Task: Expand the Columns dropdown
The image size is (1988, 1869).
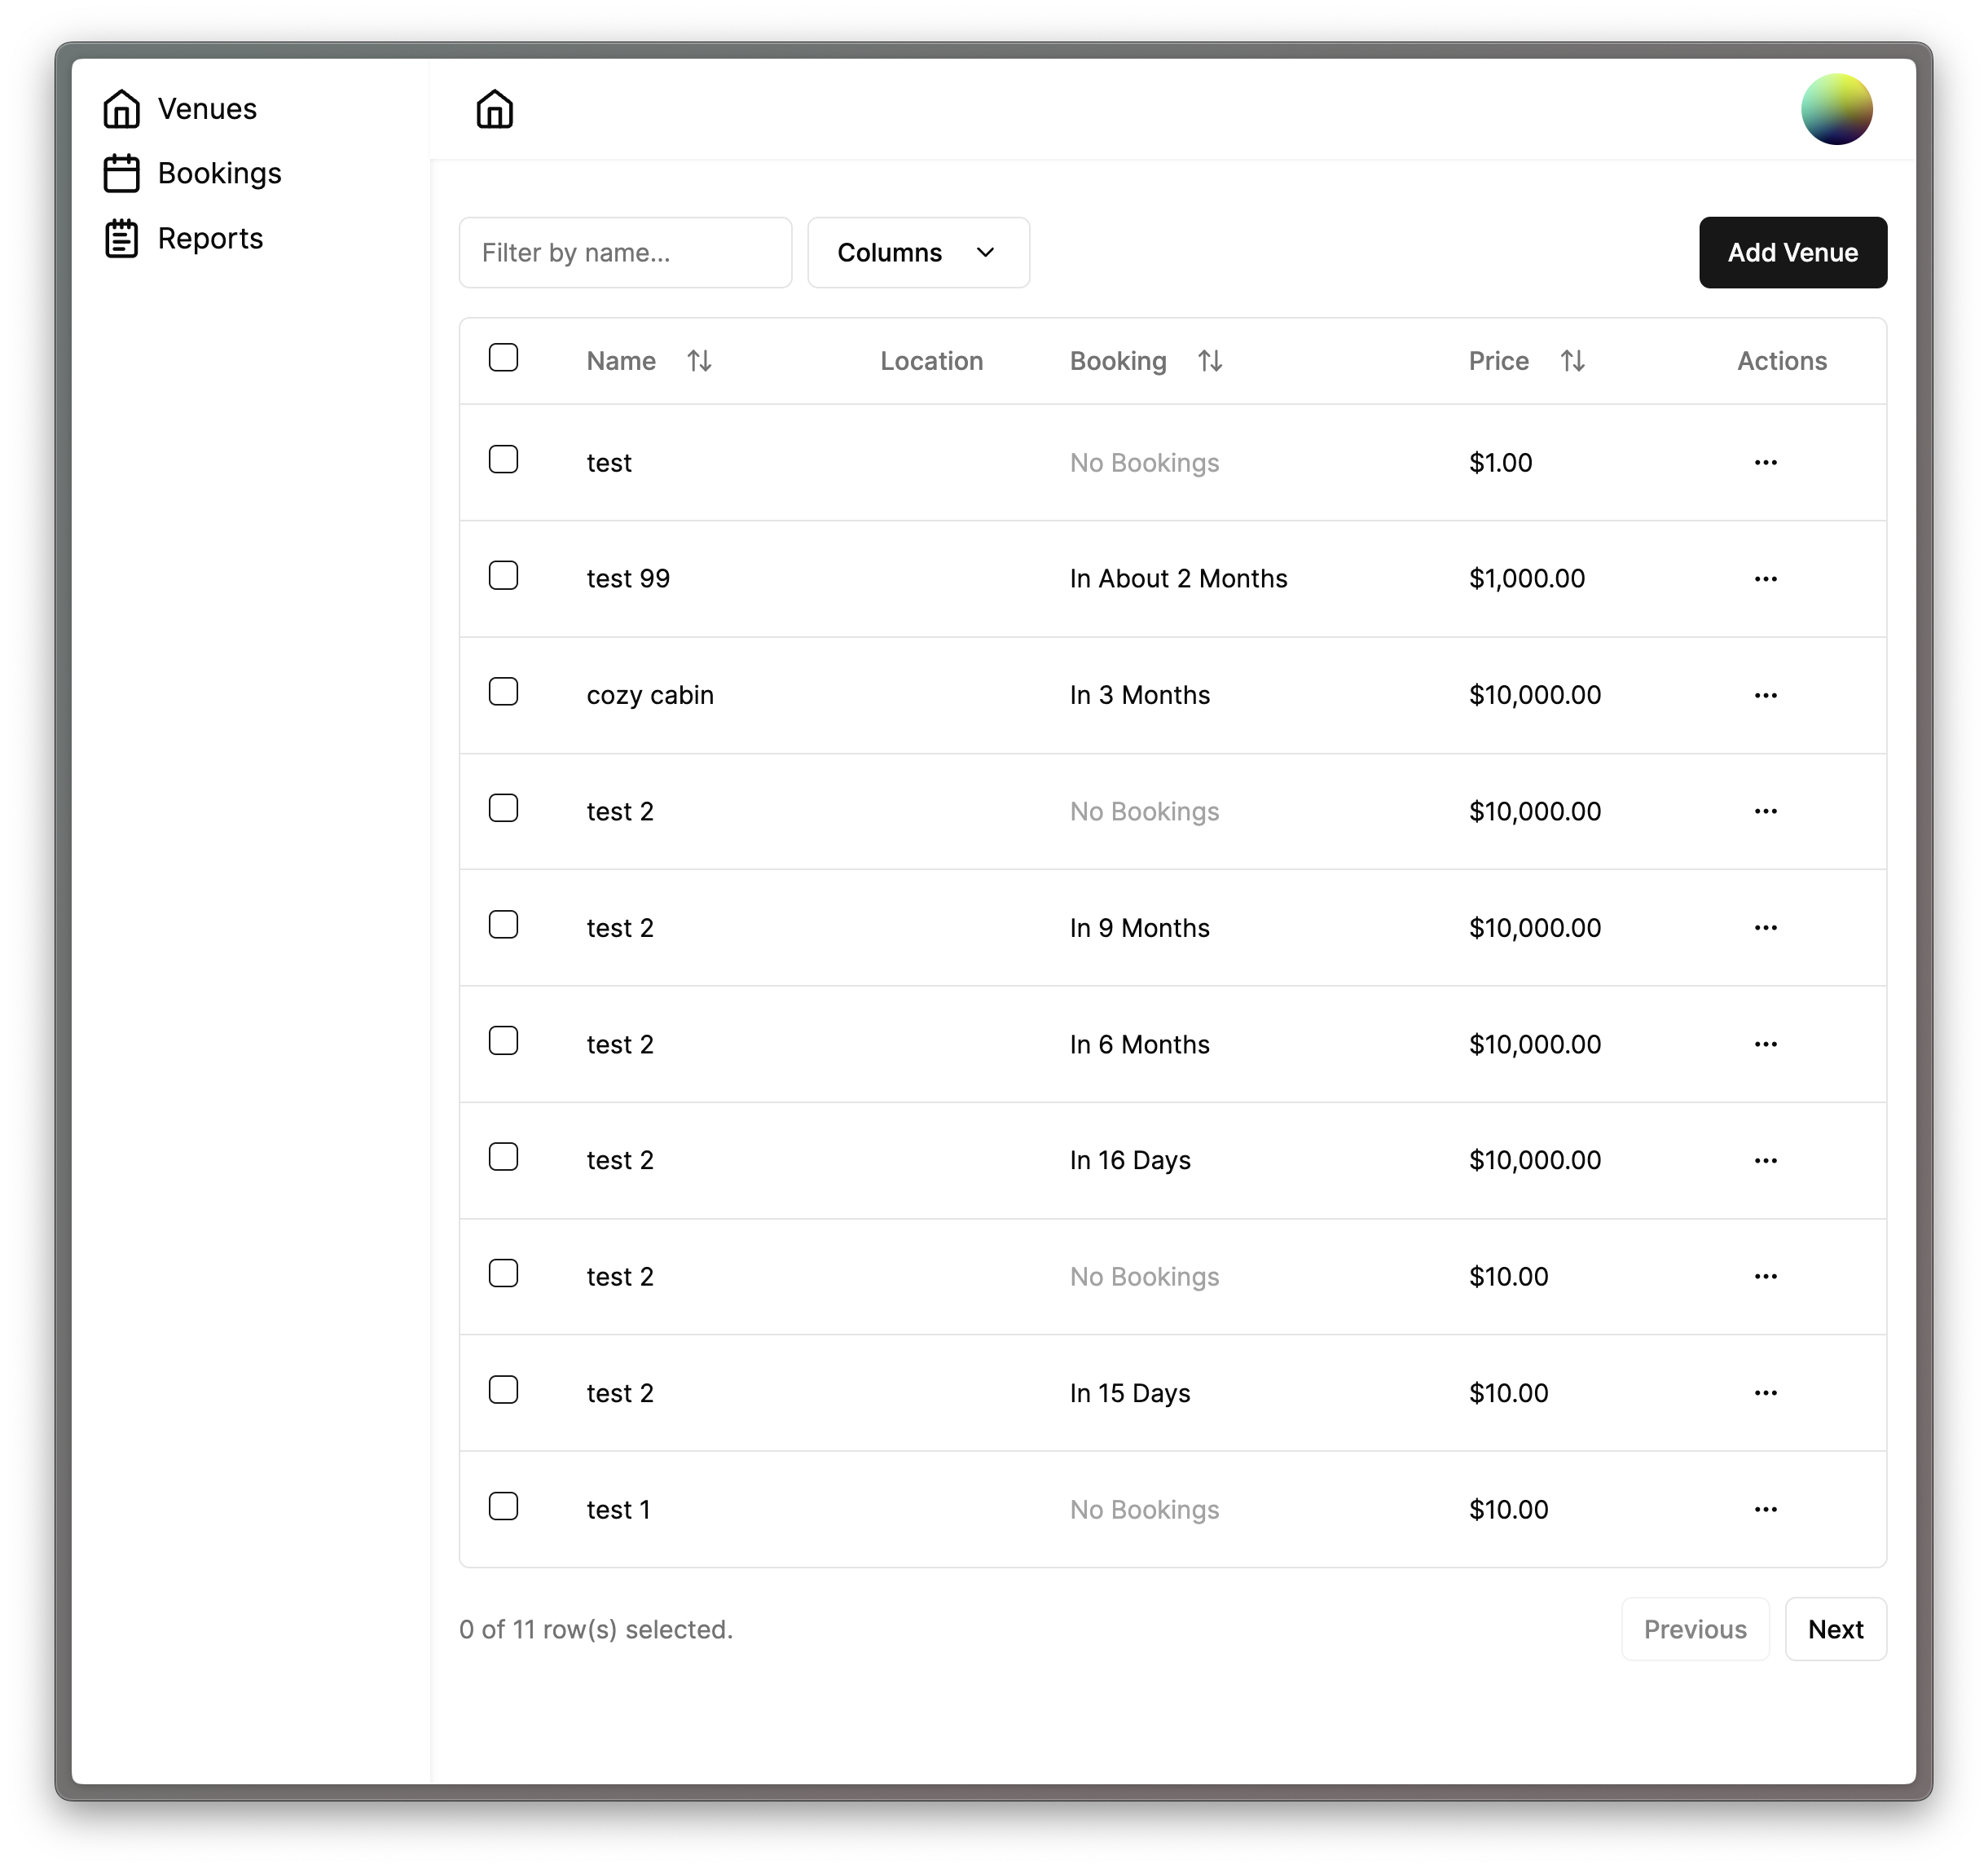Action: point(918,253)
